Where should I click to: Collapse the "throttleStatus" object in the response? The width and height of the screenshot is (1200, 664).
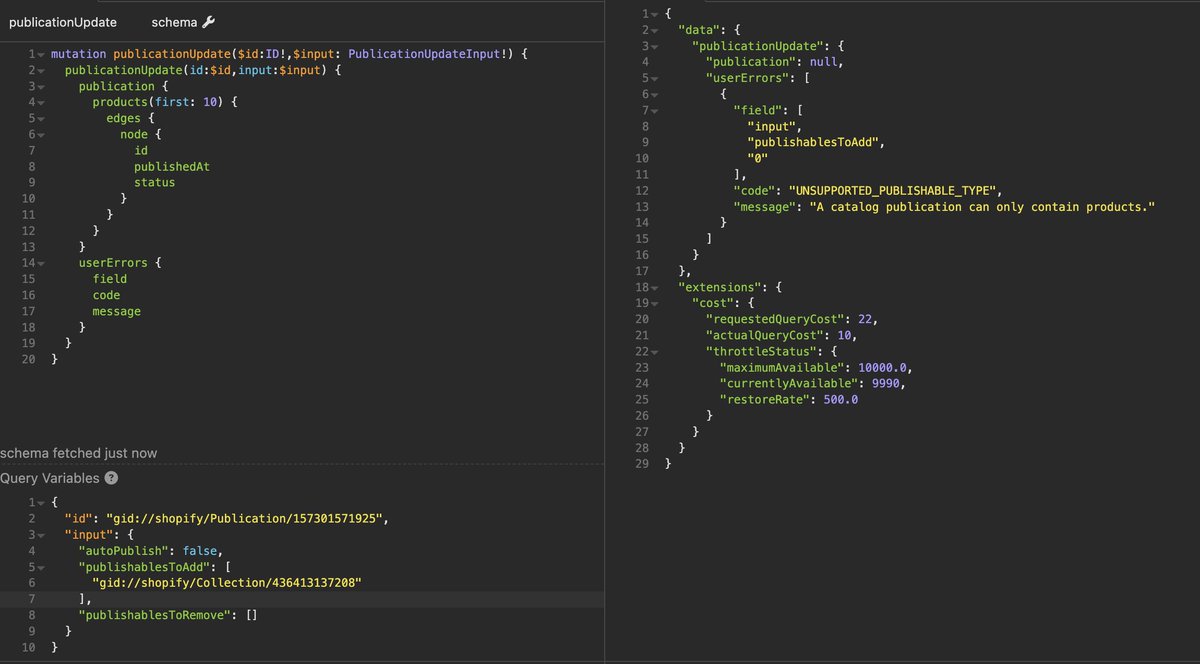pos(655,351)
